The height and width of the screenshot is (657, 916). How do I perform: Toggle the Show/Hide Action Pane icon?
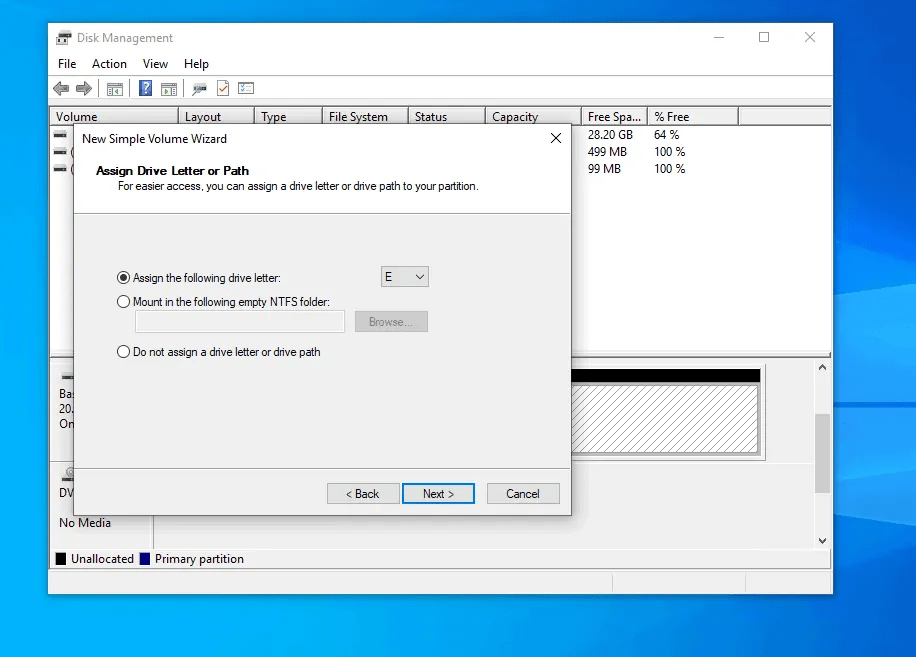click(x=169, y=88)
